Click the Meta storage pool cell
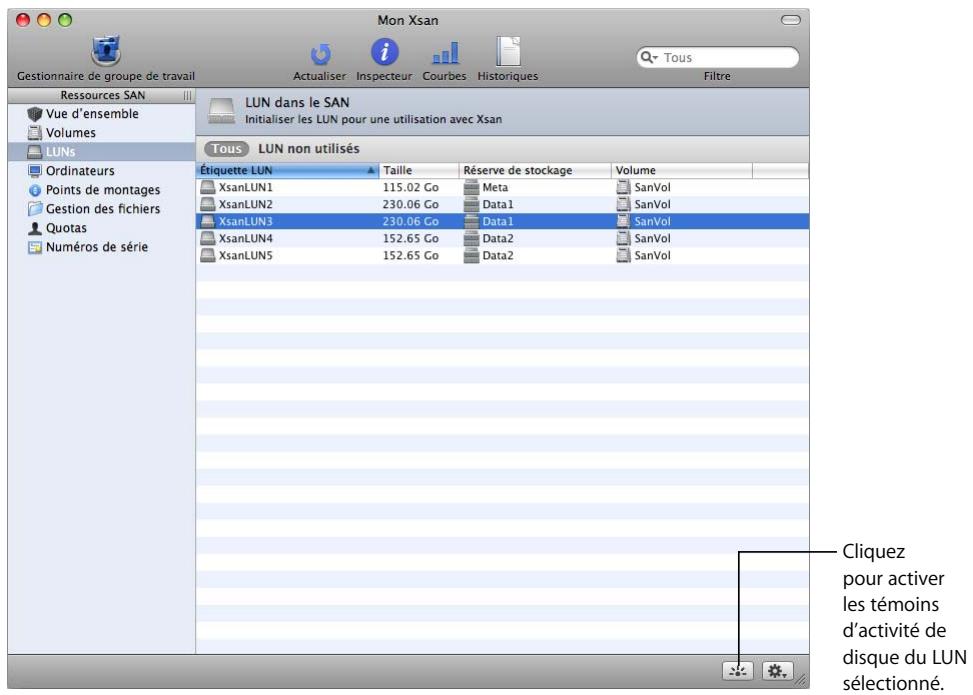 coord(495,187)
